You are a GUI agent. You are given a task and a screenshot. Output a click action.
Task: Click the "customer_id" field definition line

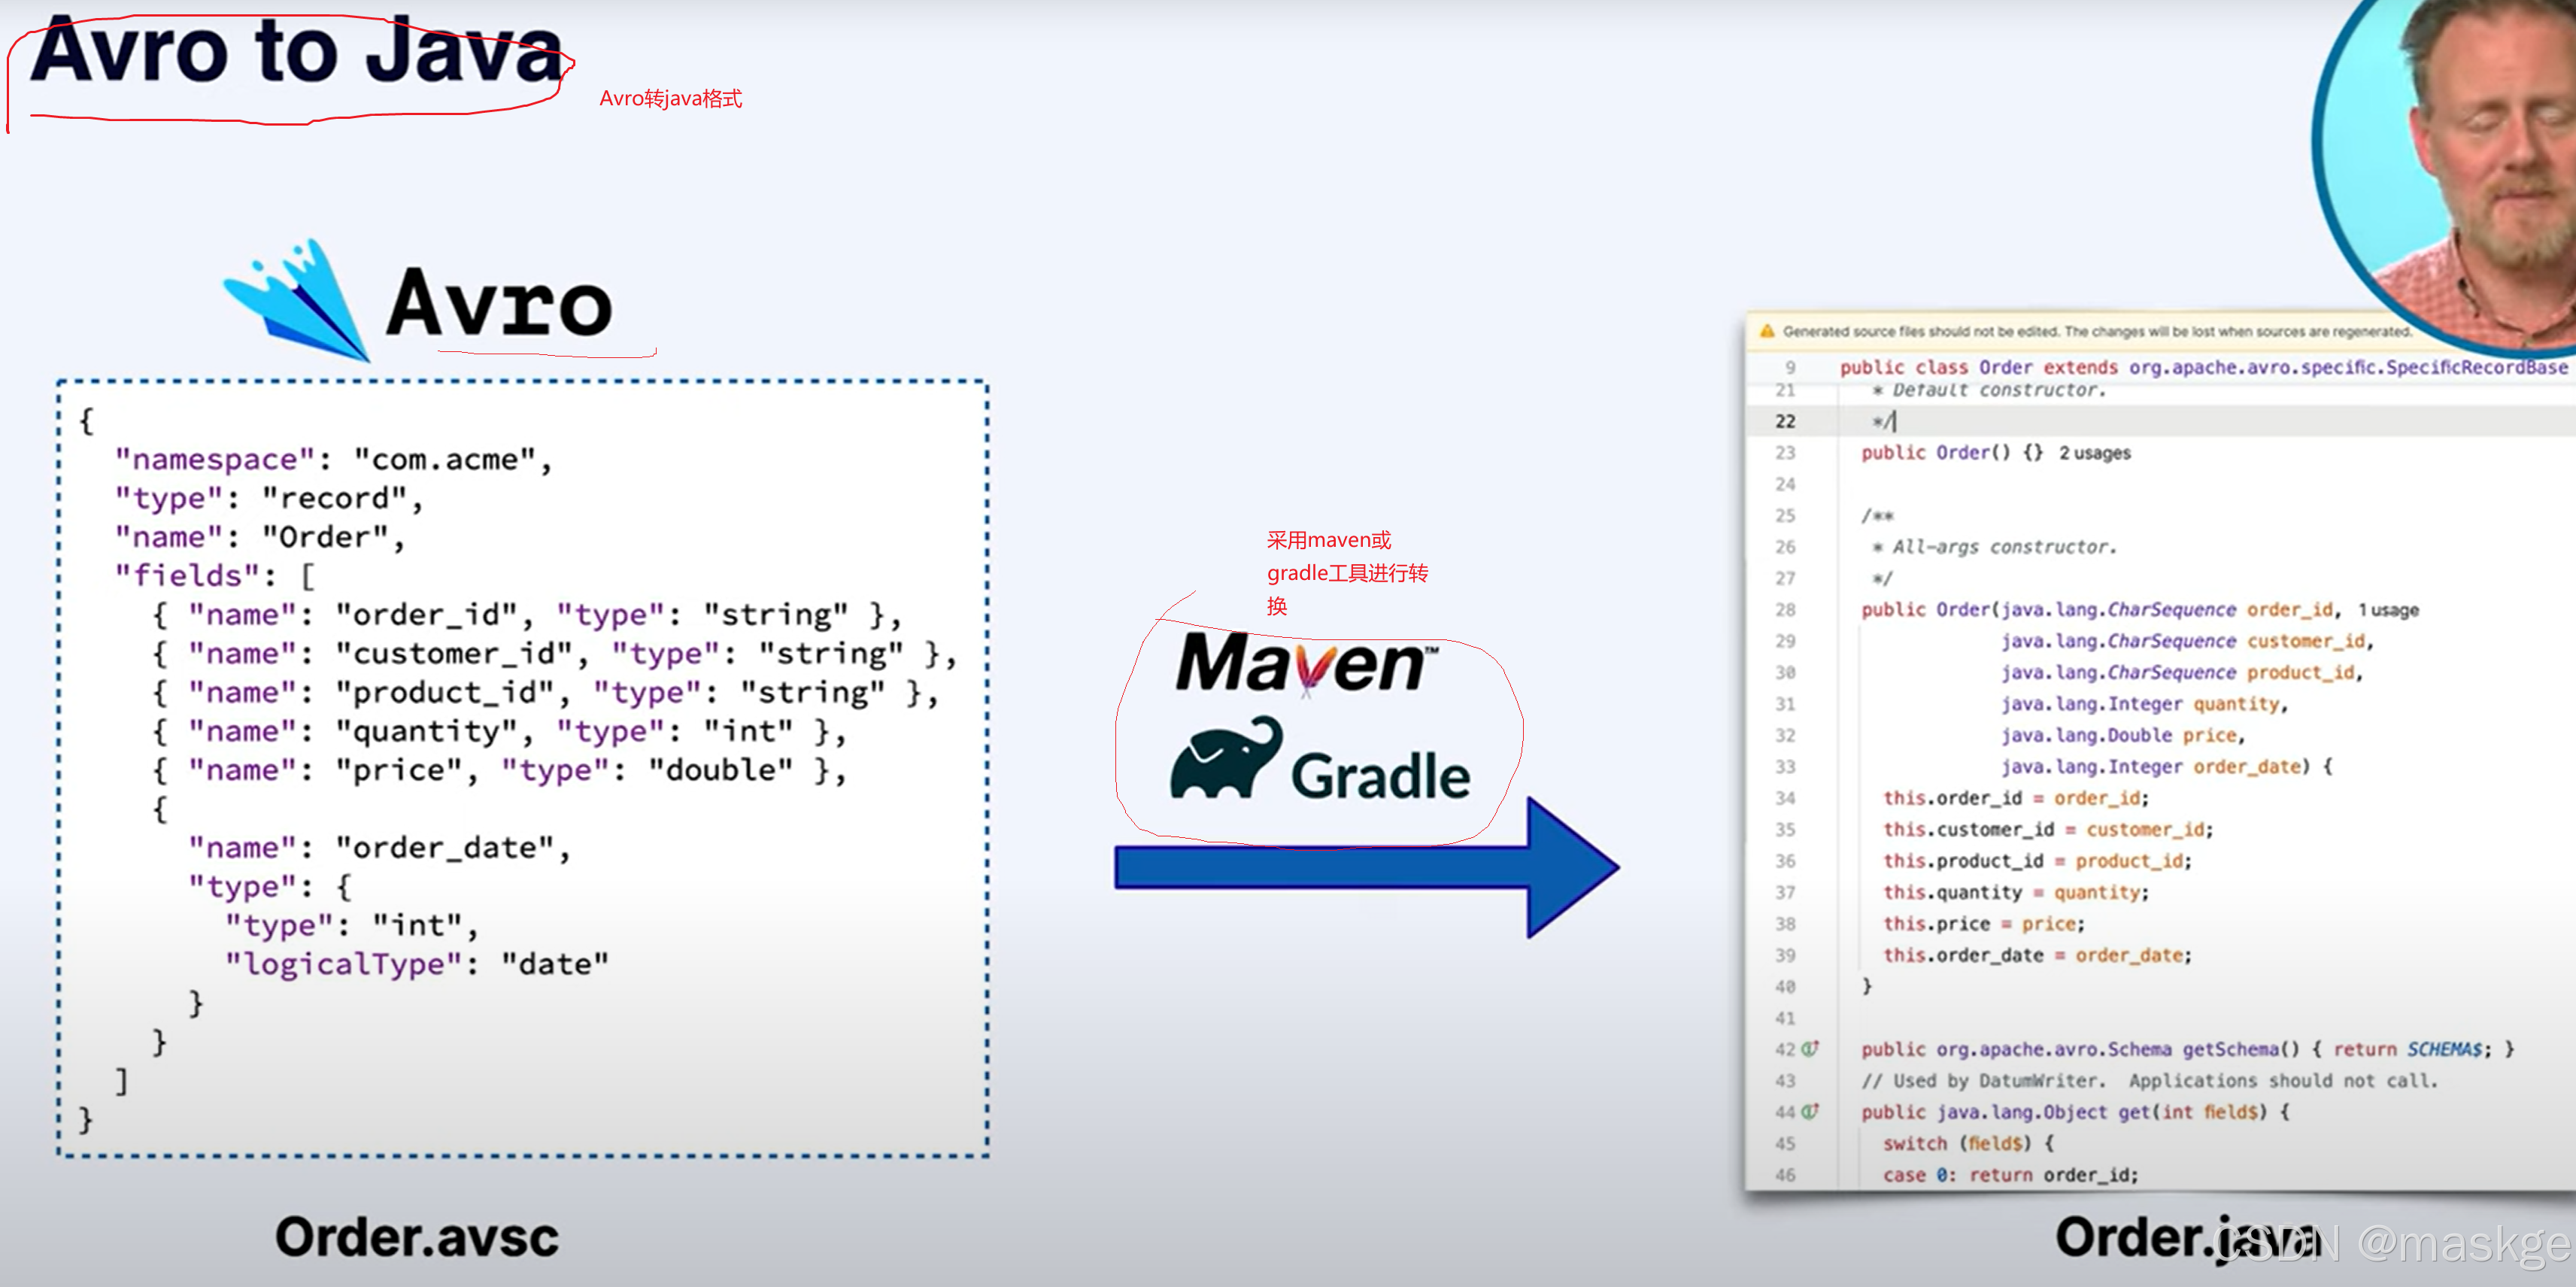point(555,653)
